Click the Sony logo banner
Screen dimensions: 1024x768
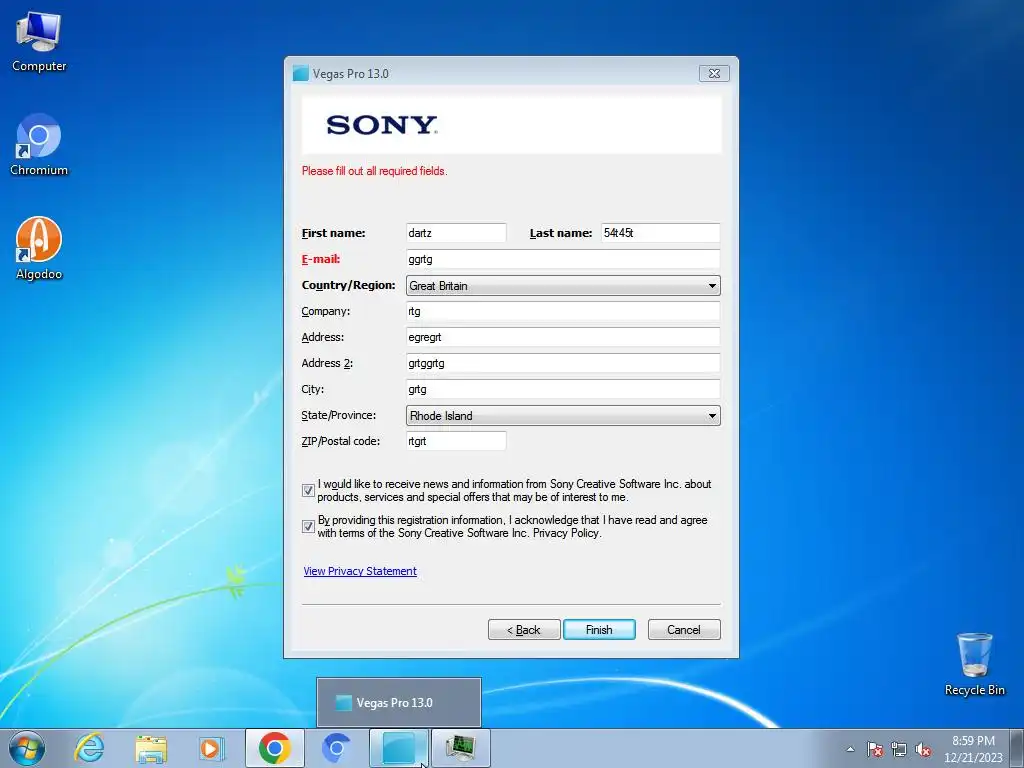coord(511,125)
